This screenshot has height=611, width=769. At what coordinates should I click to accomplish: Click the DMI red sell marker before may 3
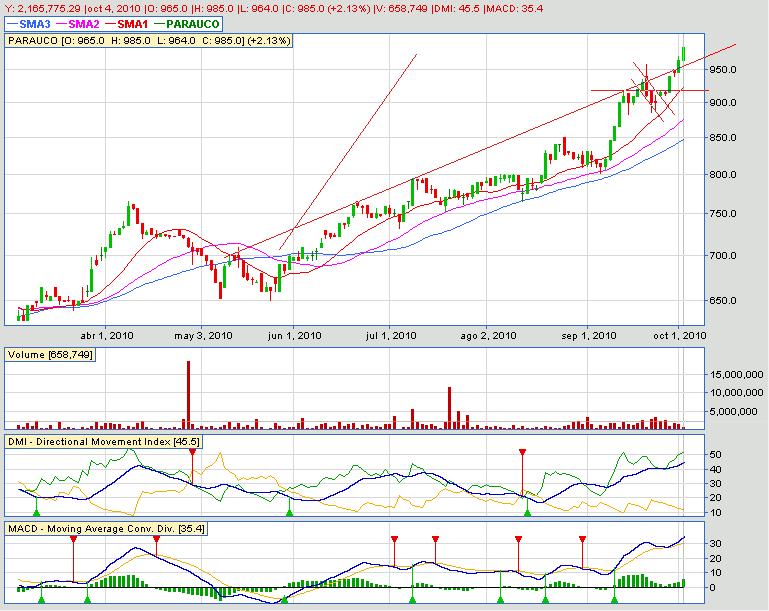point(192,453)
